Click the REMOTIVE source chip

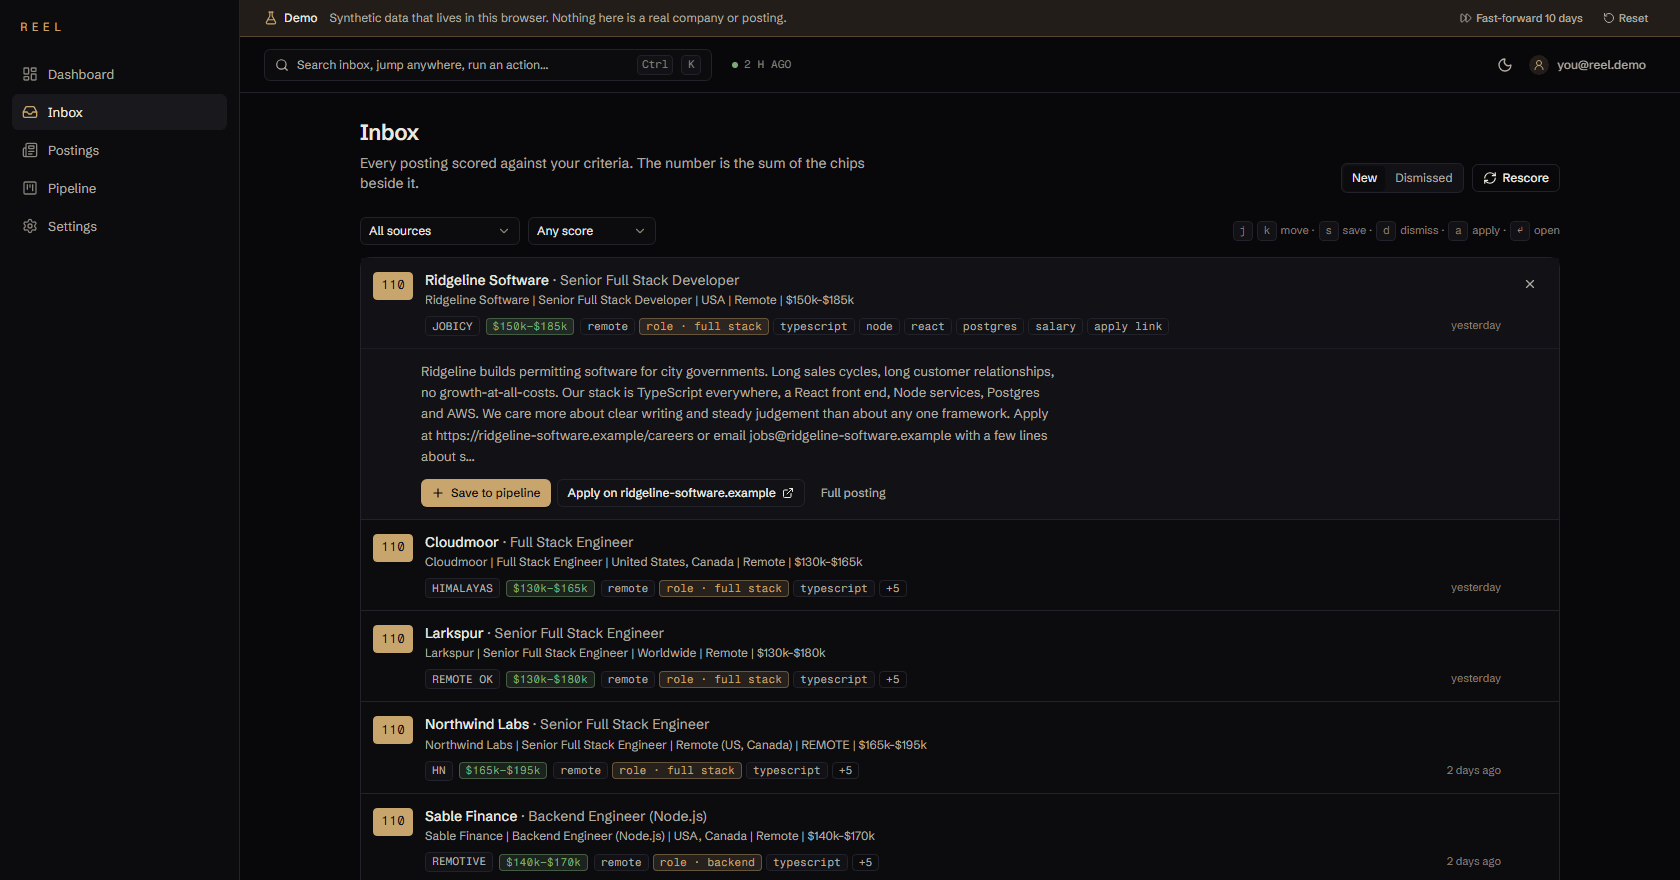point(459,862)
